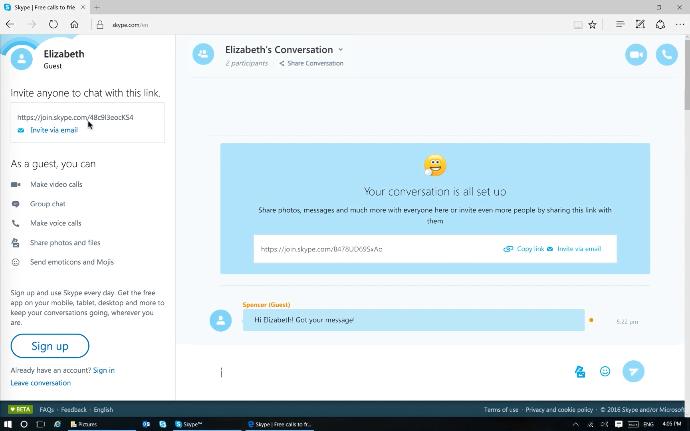
Task: Go back with the browser back arrow
Action: coord(10,25)
